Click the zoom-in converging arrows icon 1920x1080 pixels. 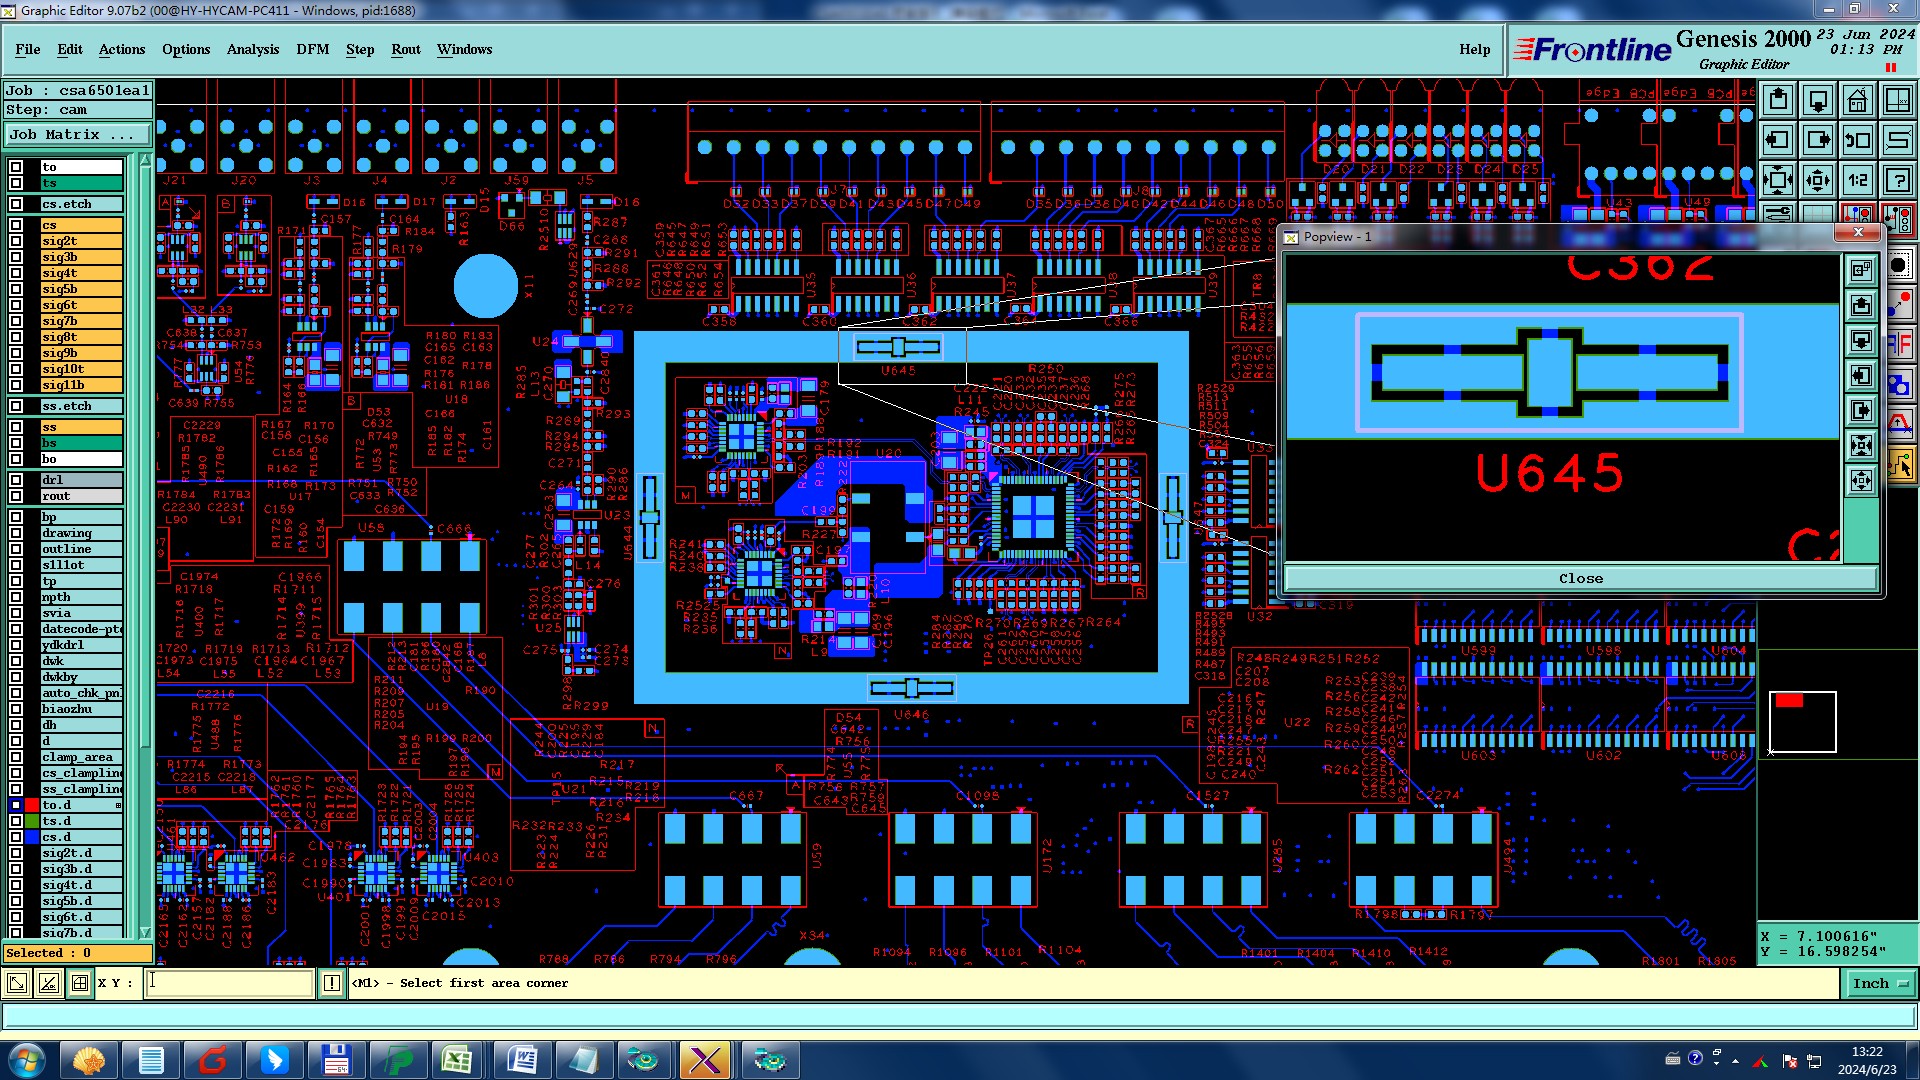[1818, 180]
